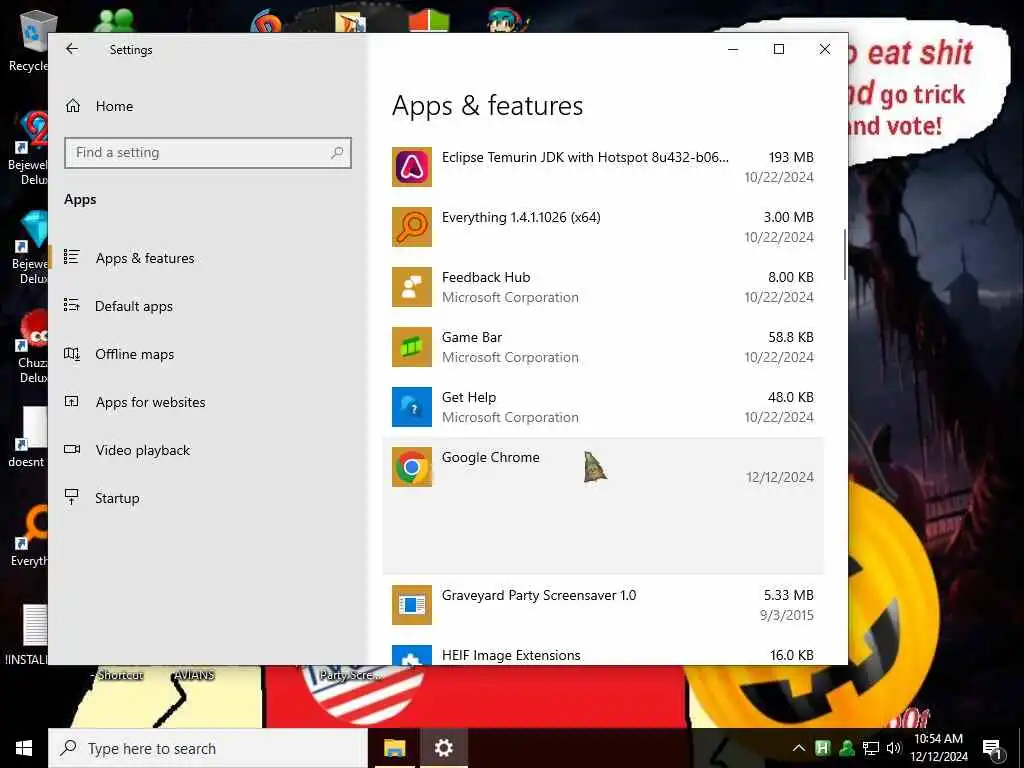Click the Eclipse Temurin JDK app icon

pyautogui.click(x=411, y=167)
